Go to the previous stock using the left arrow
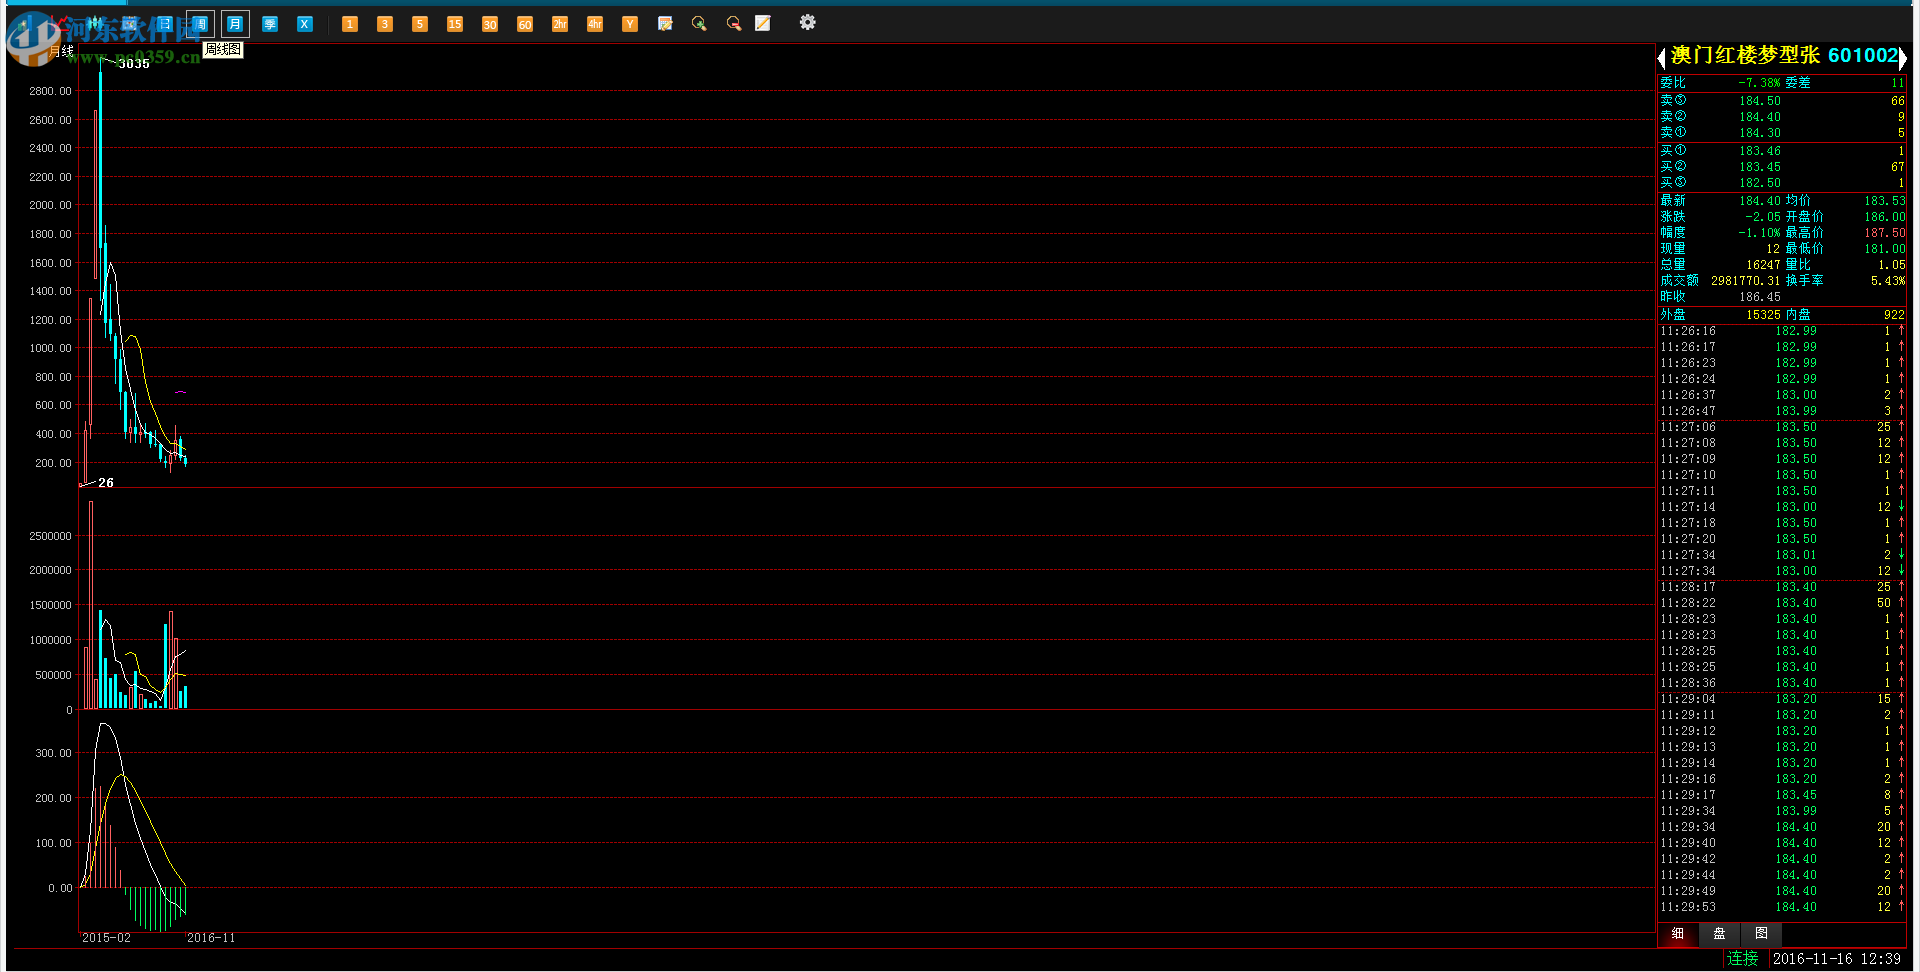The width and height of the screenshot is (1920, 972). 1661,58
